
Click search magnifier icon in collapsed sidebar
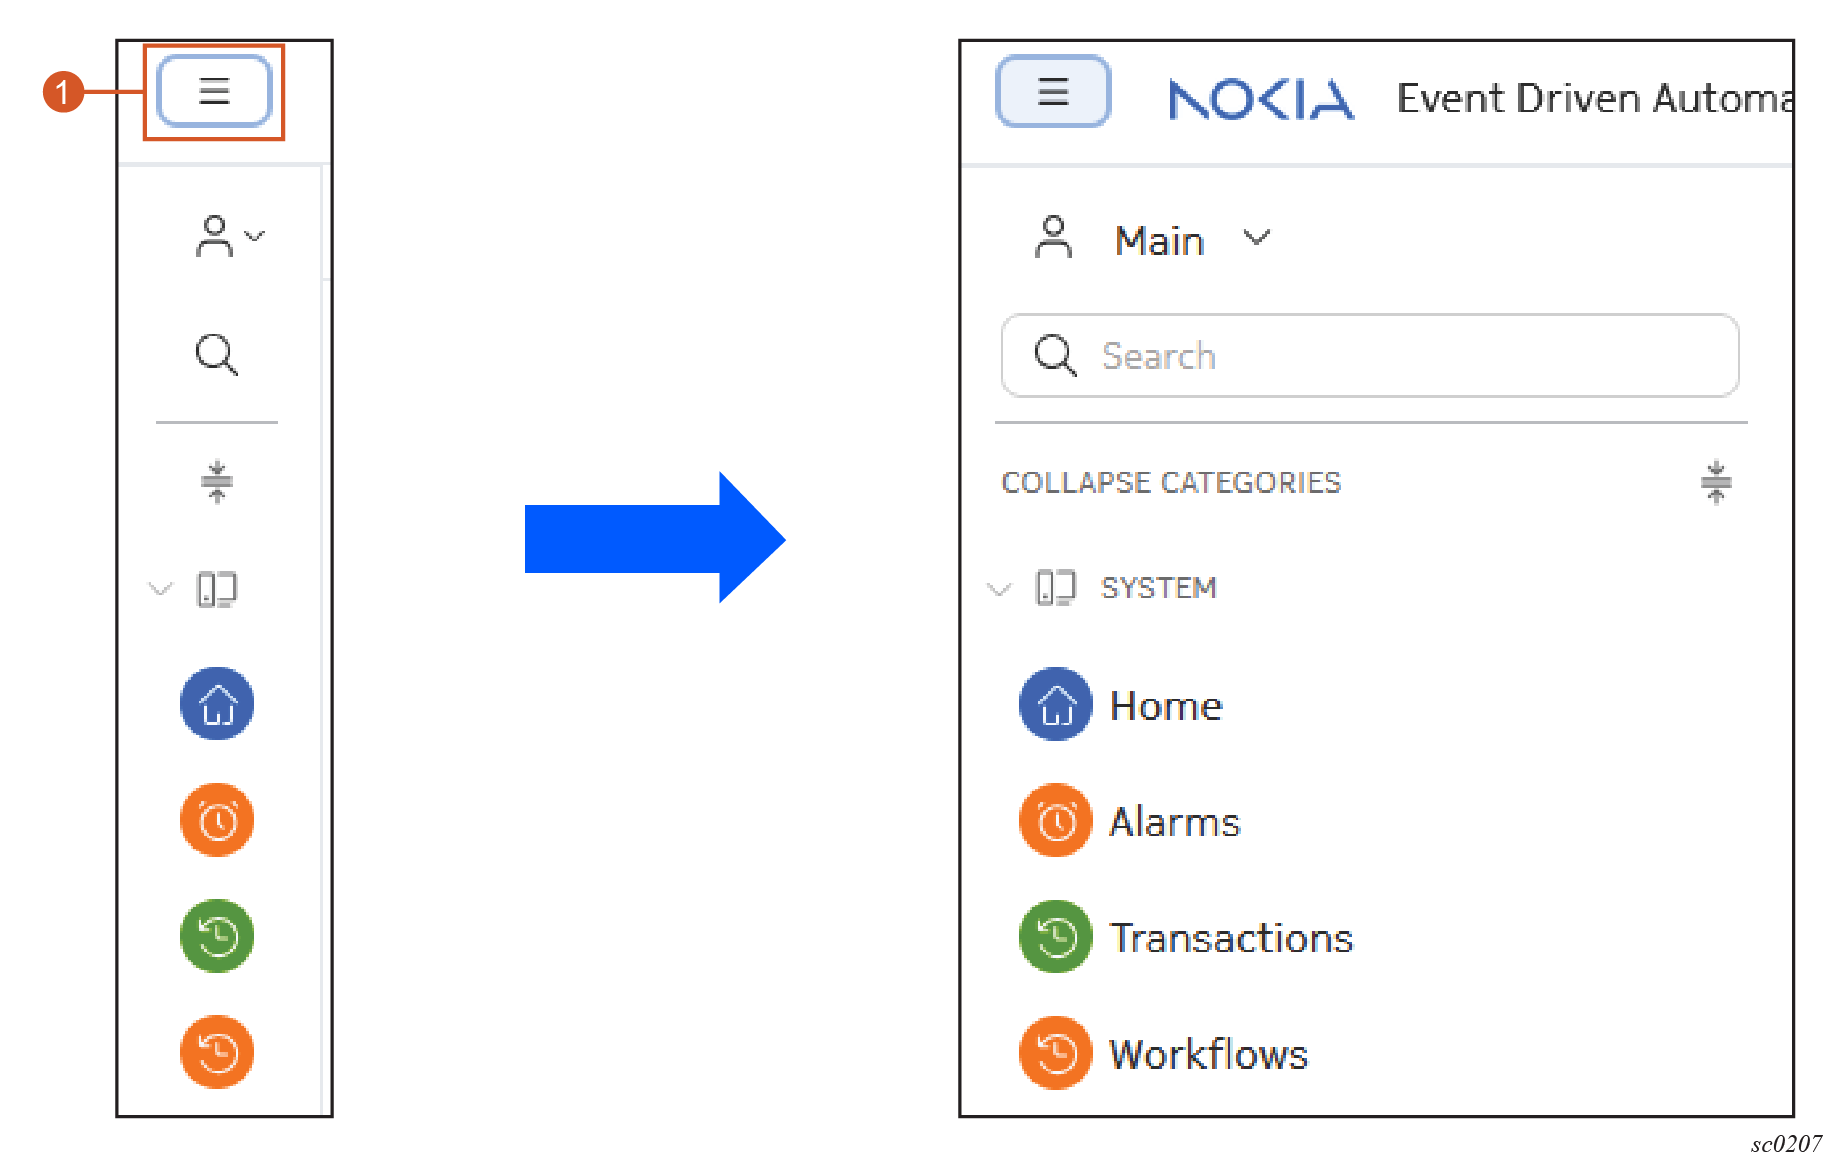(x=216, y=354)
